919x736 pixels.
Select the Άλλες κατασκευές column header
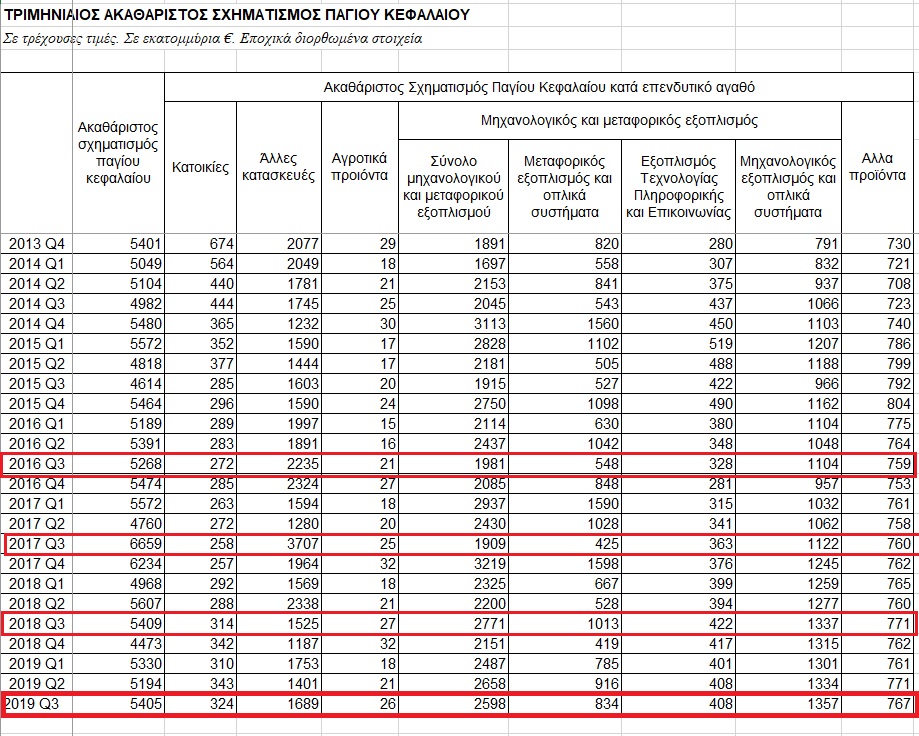(278, 167)
